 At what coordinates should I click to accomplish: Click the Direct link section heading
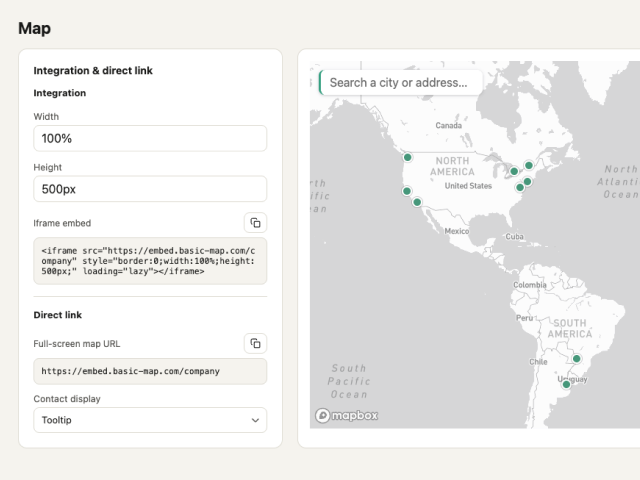coord(58,315)
